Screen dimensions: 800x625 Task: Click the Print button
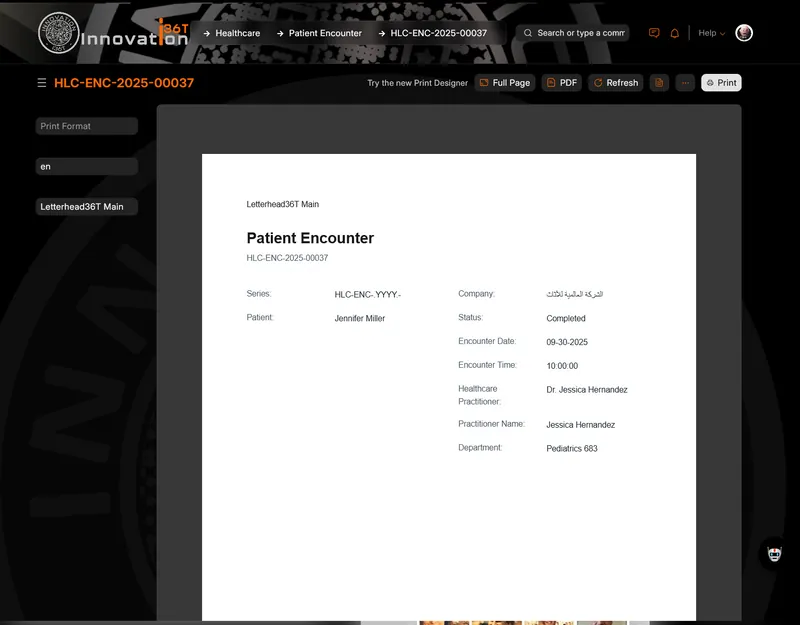pyautogui.click(x=721, y=83)
